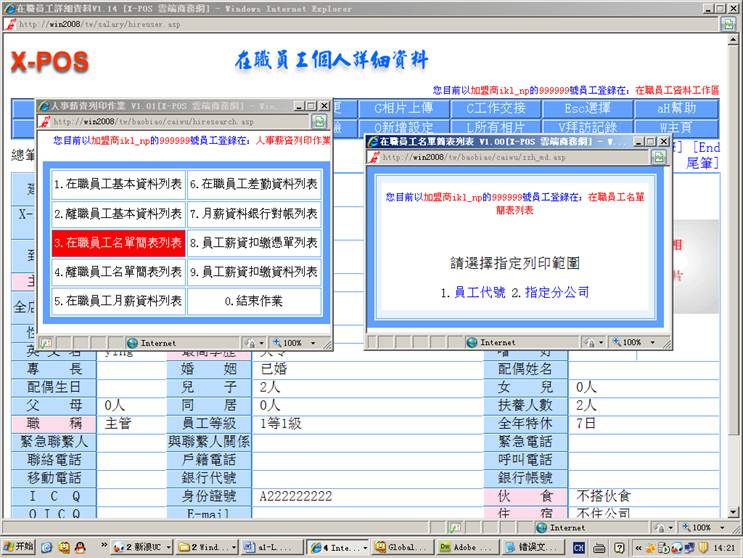Select menu item 1.在職員工基本資料列表
This screenshot has width=743, height=558.
(x=118, y=185)
